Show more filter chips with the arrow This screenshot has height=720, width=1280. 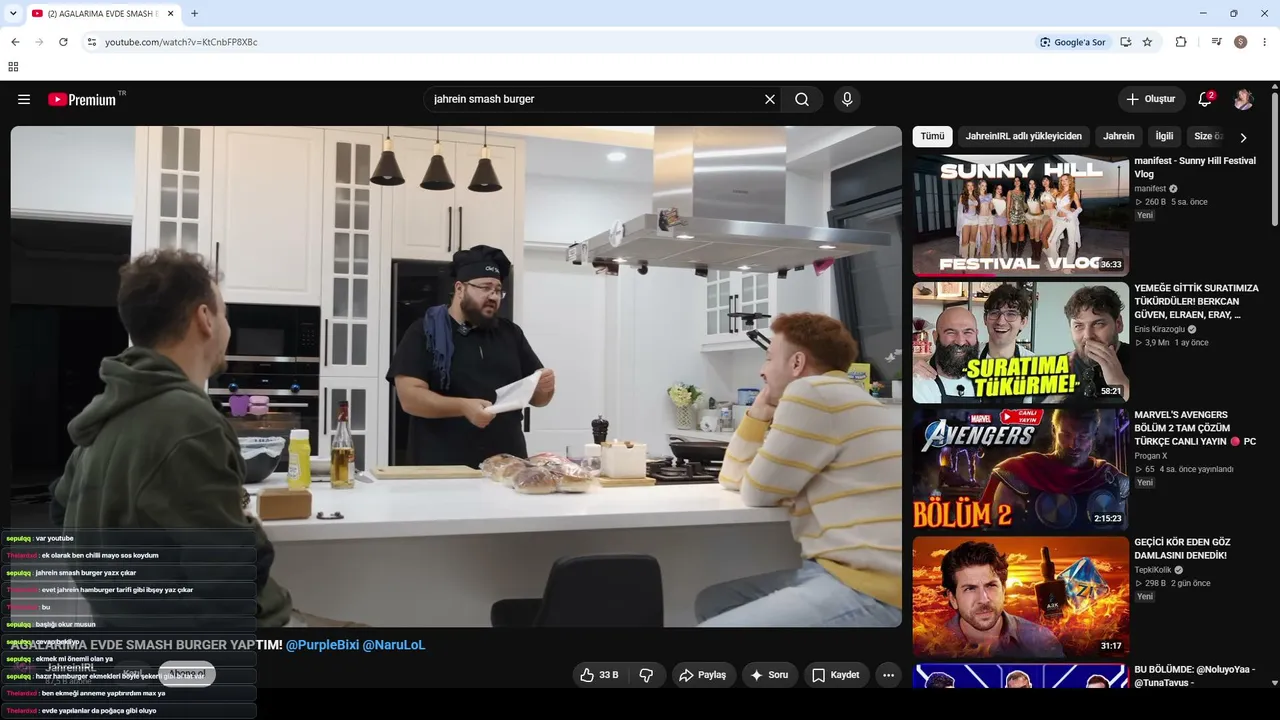(x=1243, y=137)
